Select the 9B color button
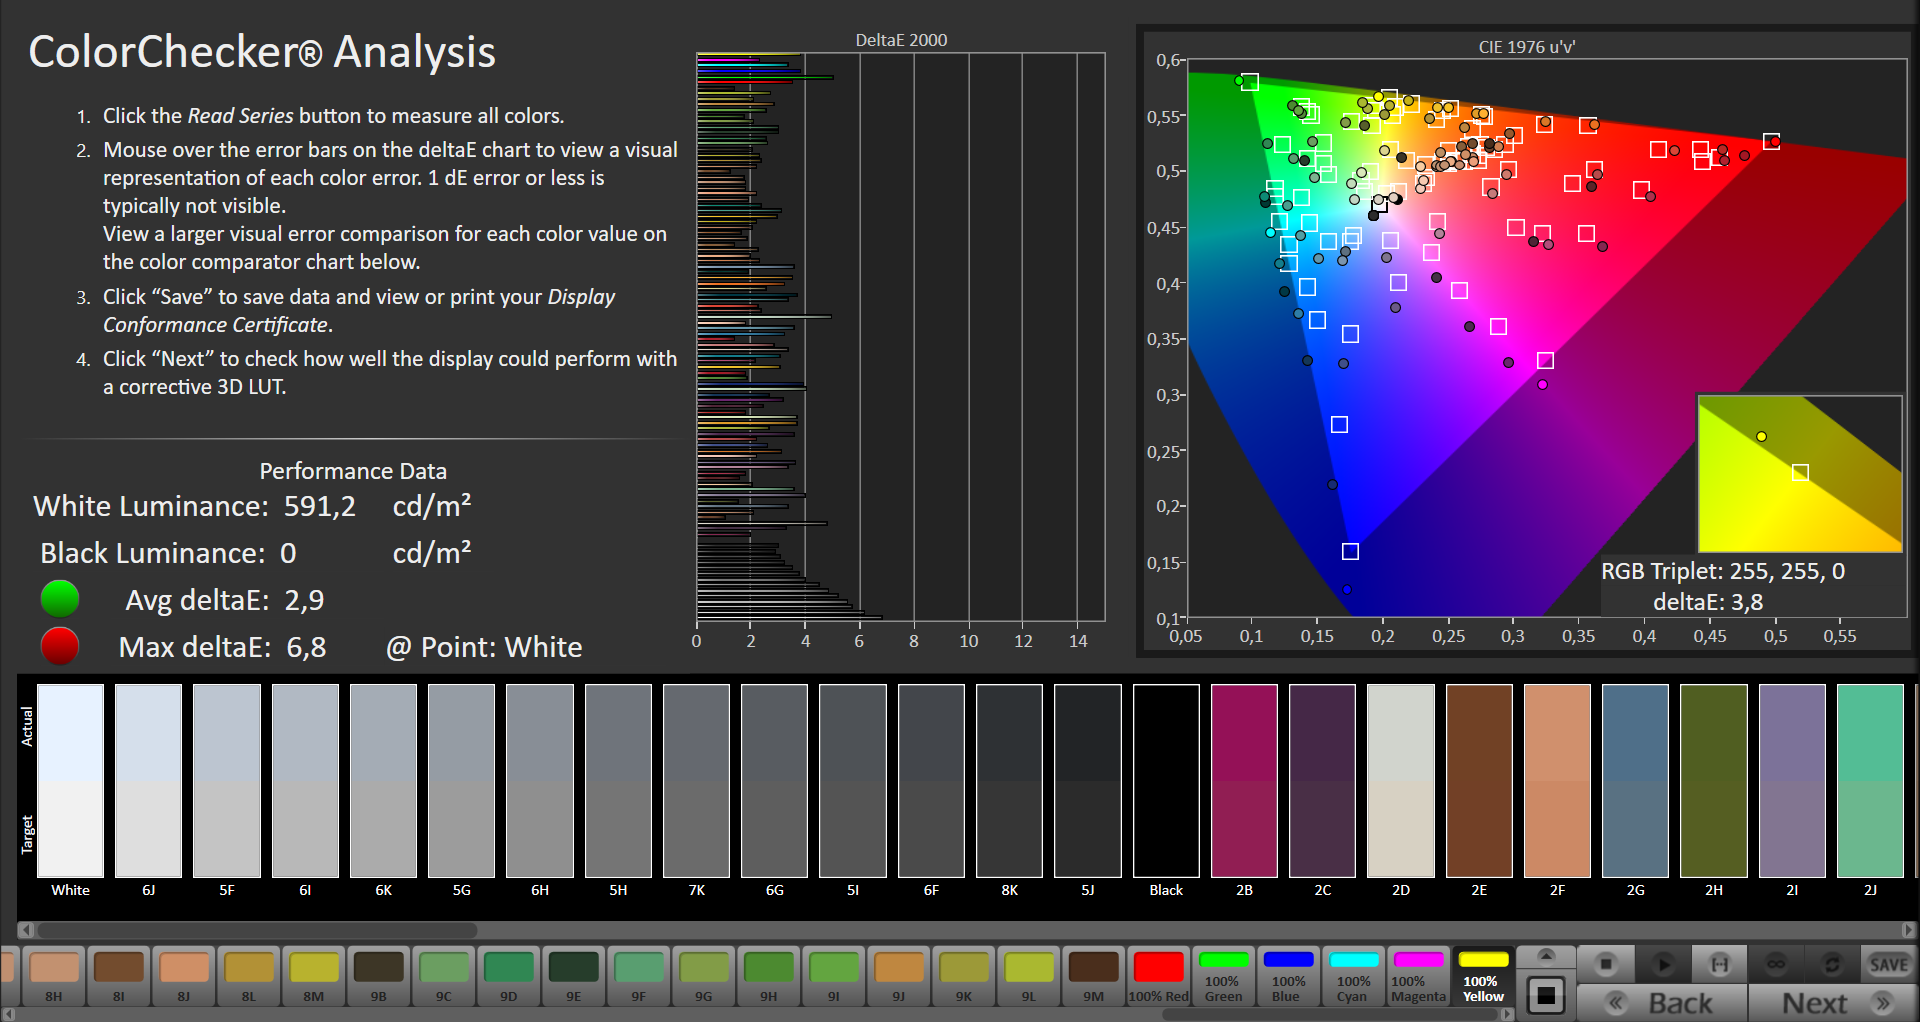The height and width of the screenshot is (1022, 1920). 378,976
